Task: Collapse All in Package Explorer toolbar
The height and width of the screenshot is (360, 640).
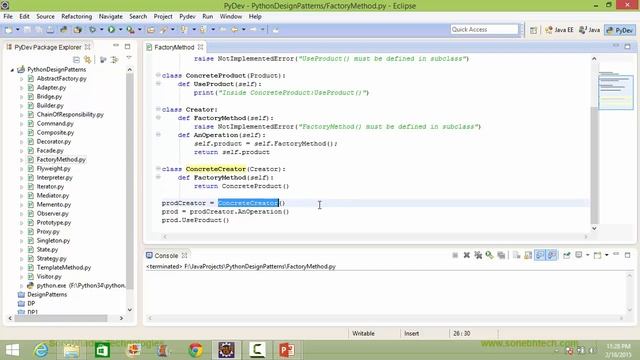Action: click(76, 60)
